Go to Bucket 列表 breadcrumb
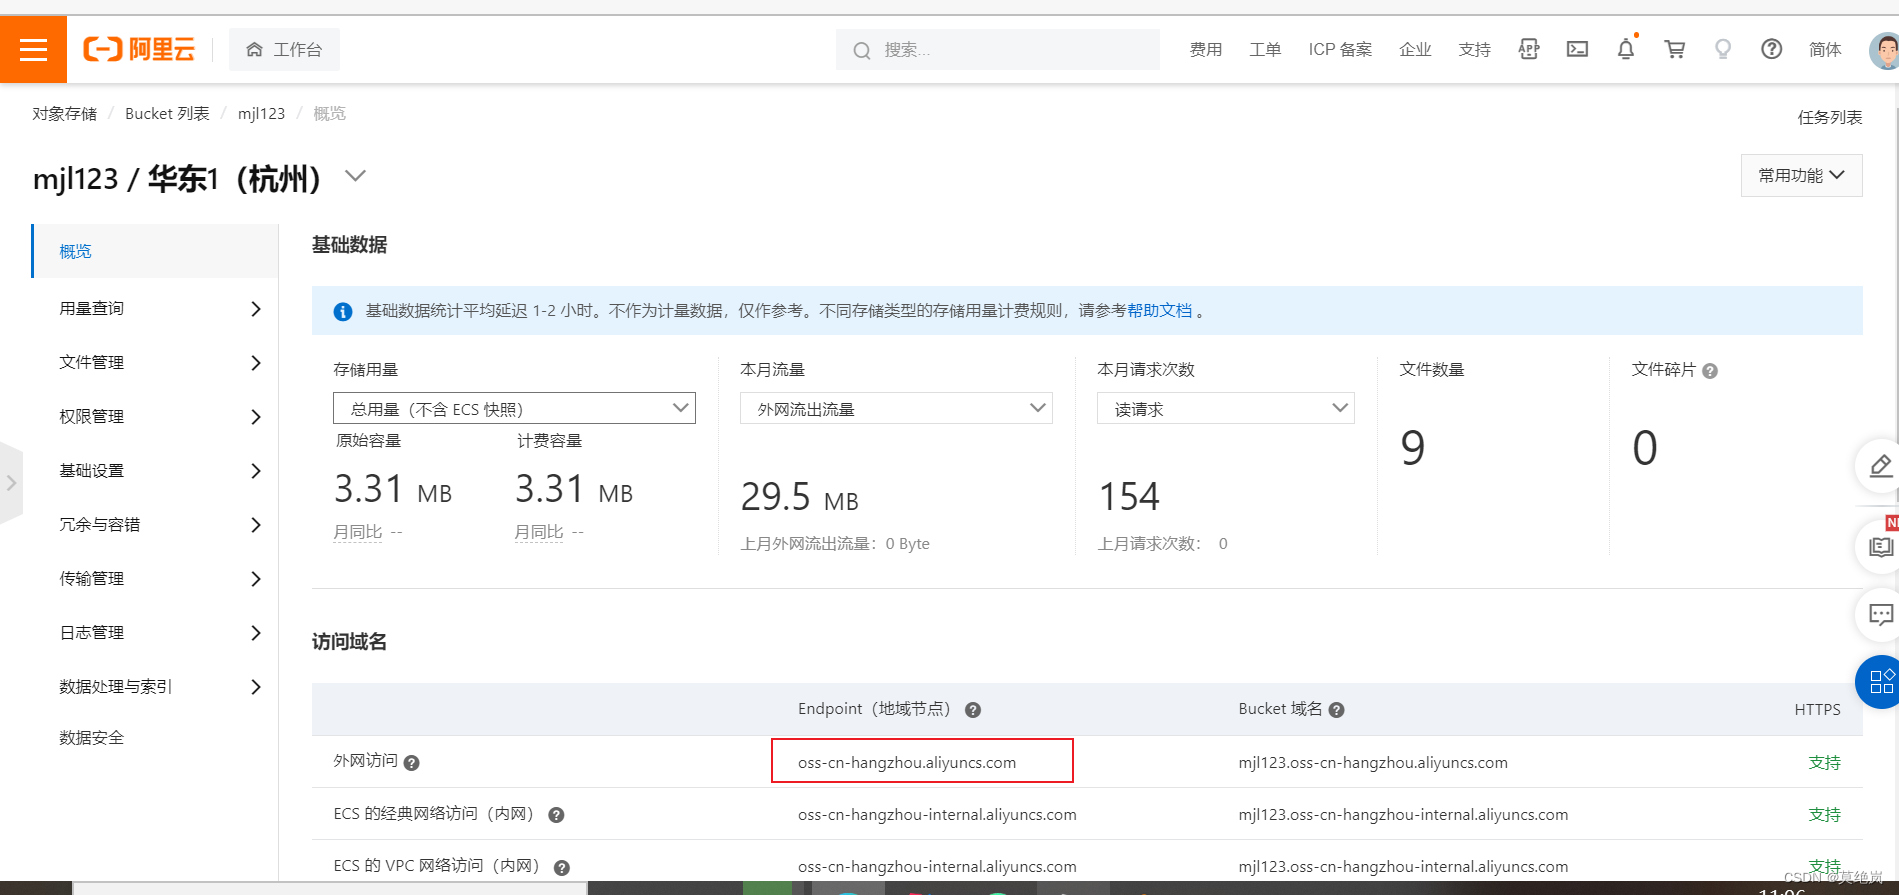 (167, 114)
